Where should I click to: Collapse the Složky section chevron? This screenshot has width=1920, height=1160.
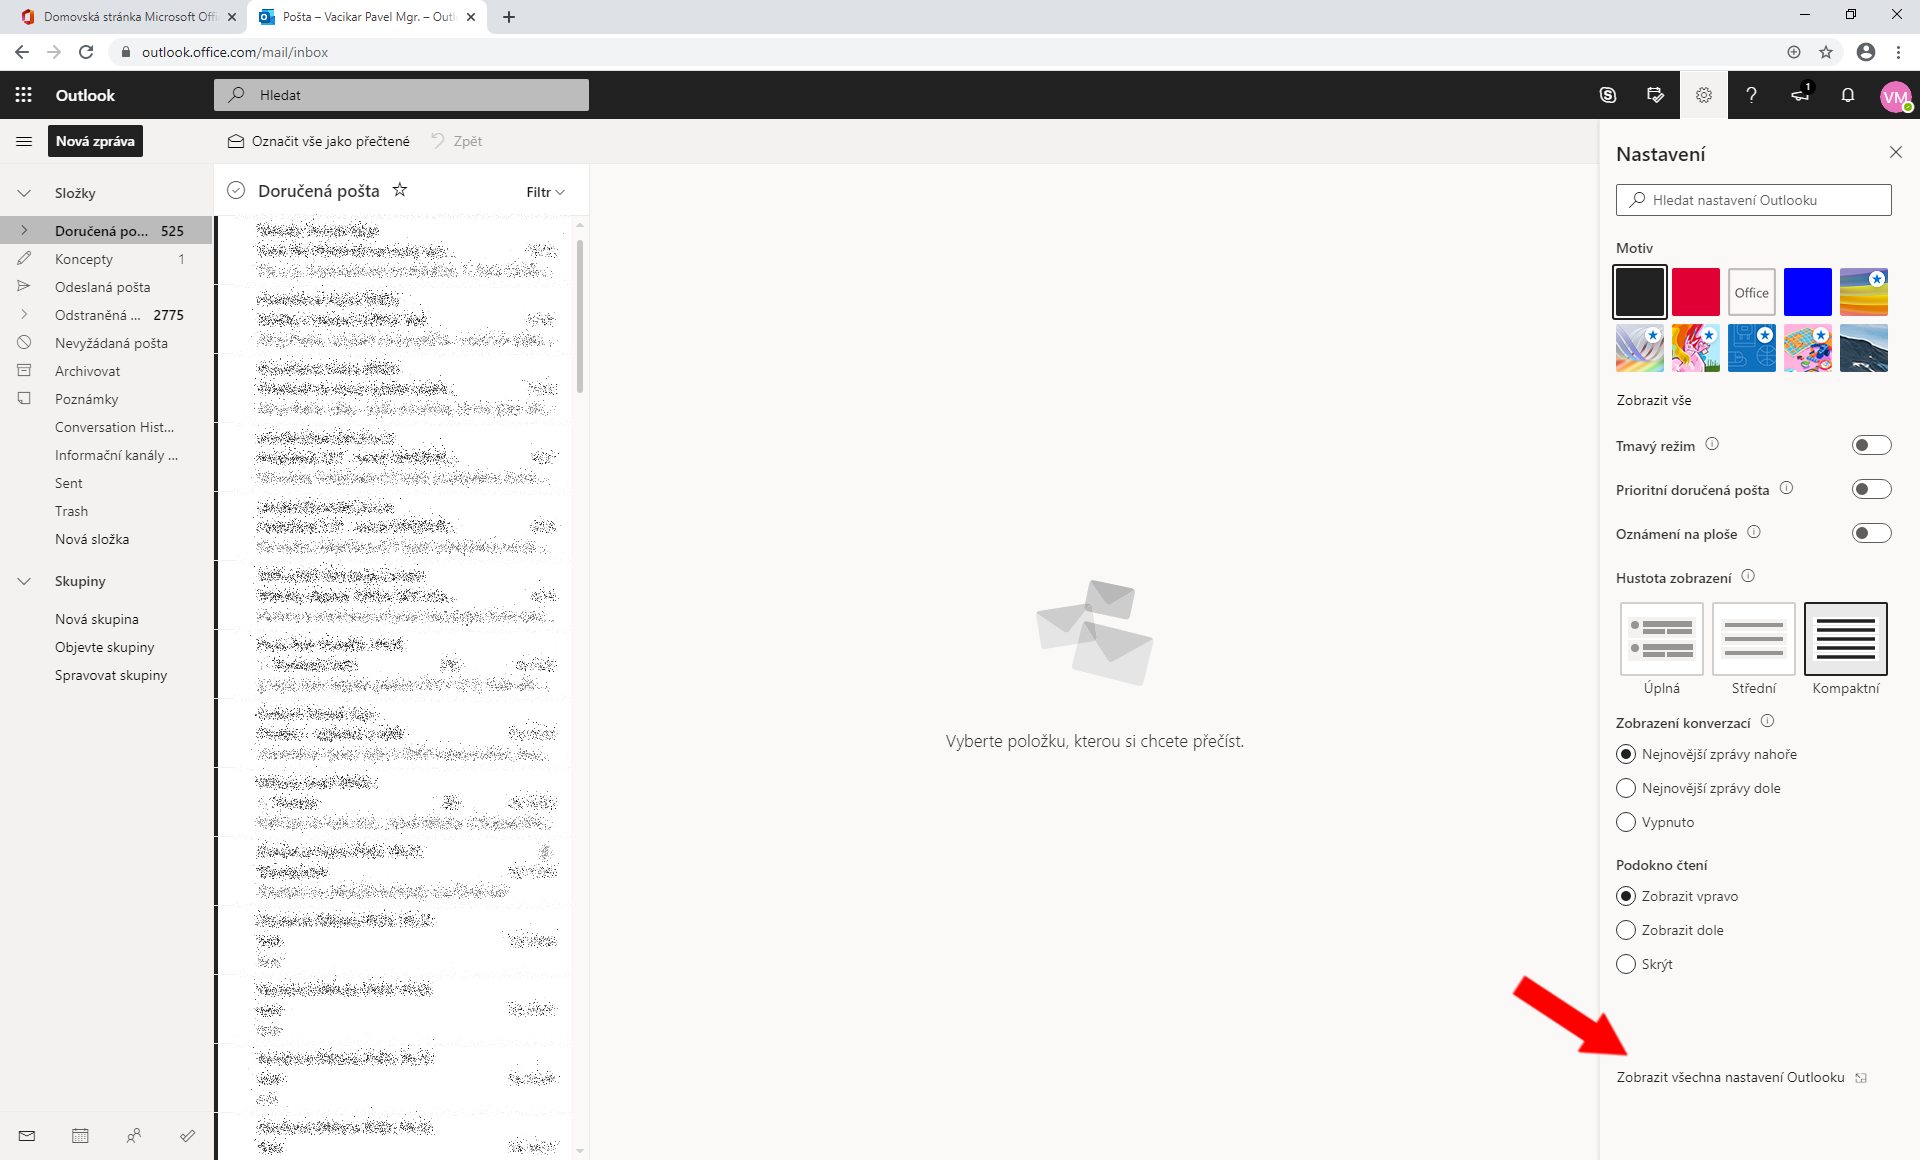[x=24, y=193]
